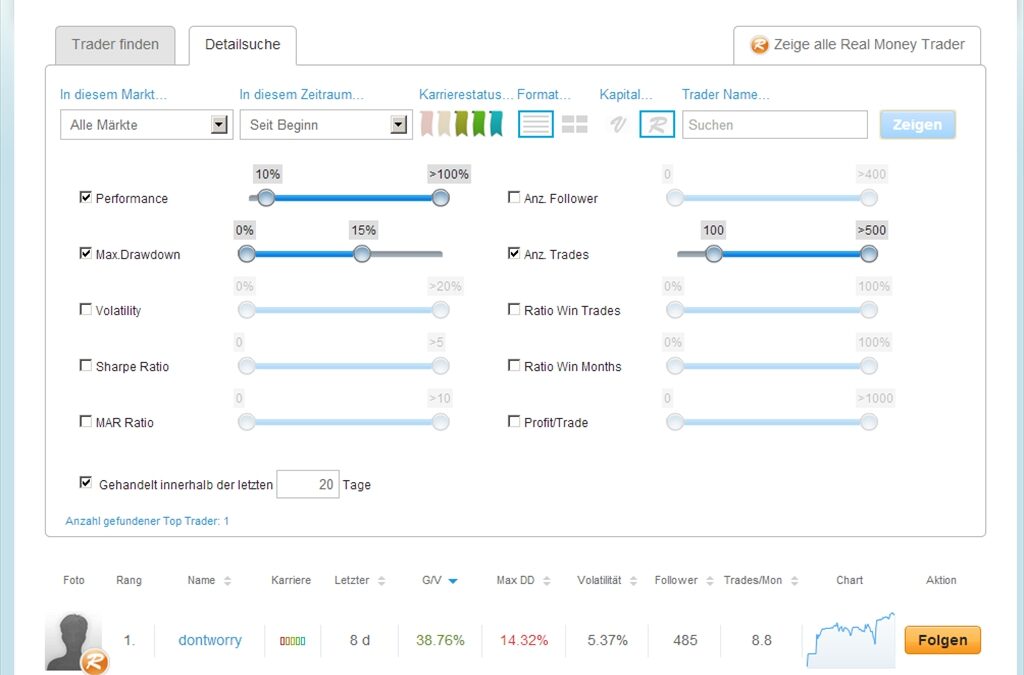
Task: Select the list format view icon
Action: click(535, 125)
